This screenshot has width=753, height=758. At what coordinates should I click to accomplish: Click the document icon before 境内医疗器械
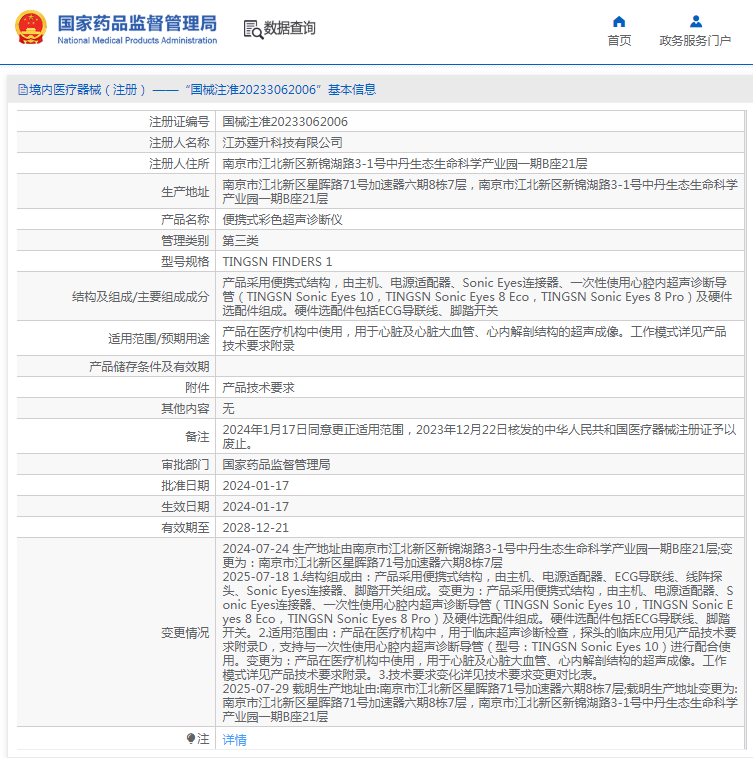pos(23,89)
